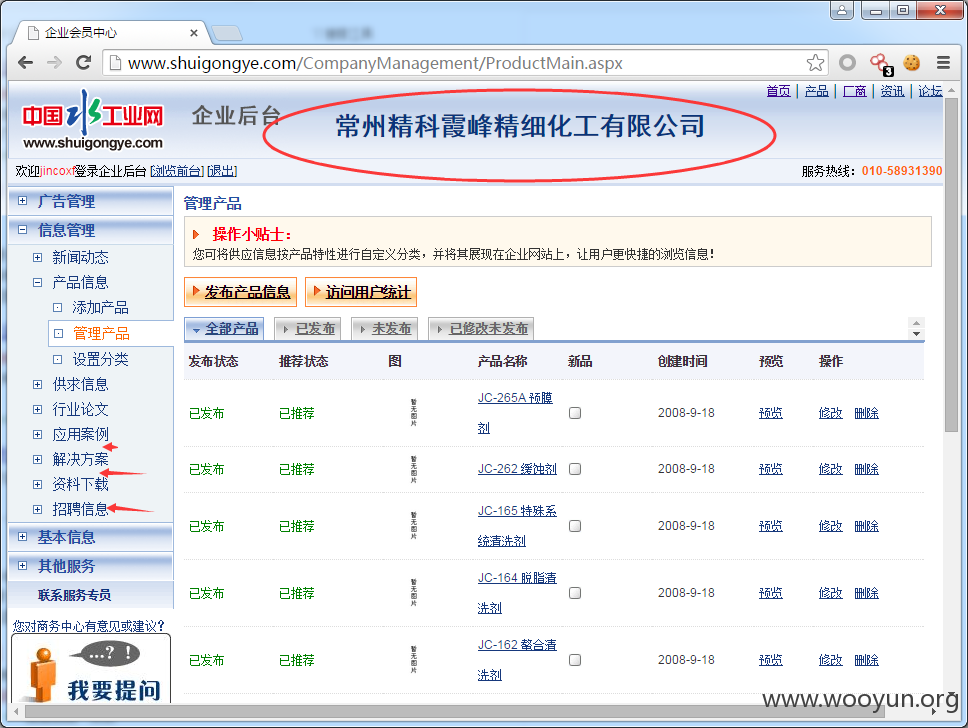Click 修改 for JC-162 螯合清洗剂

tap(830, 660)
